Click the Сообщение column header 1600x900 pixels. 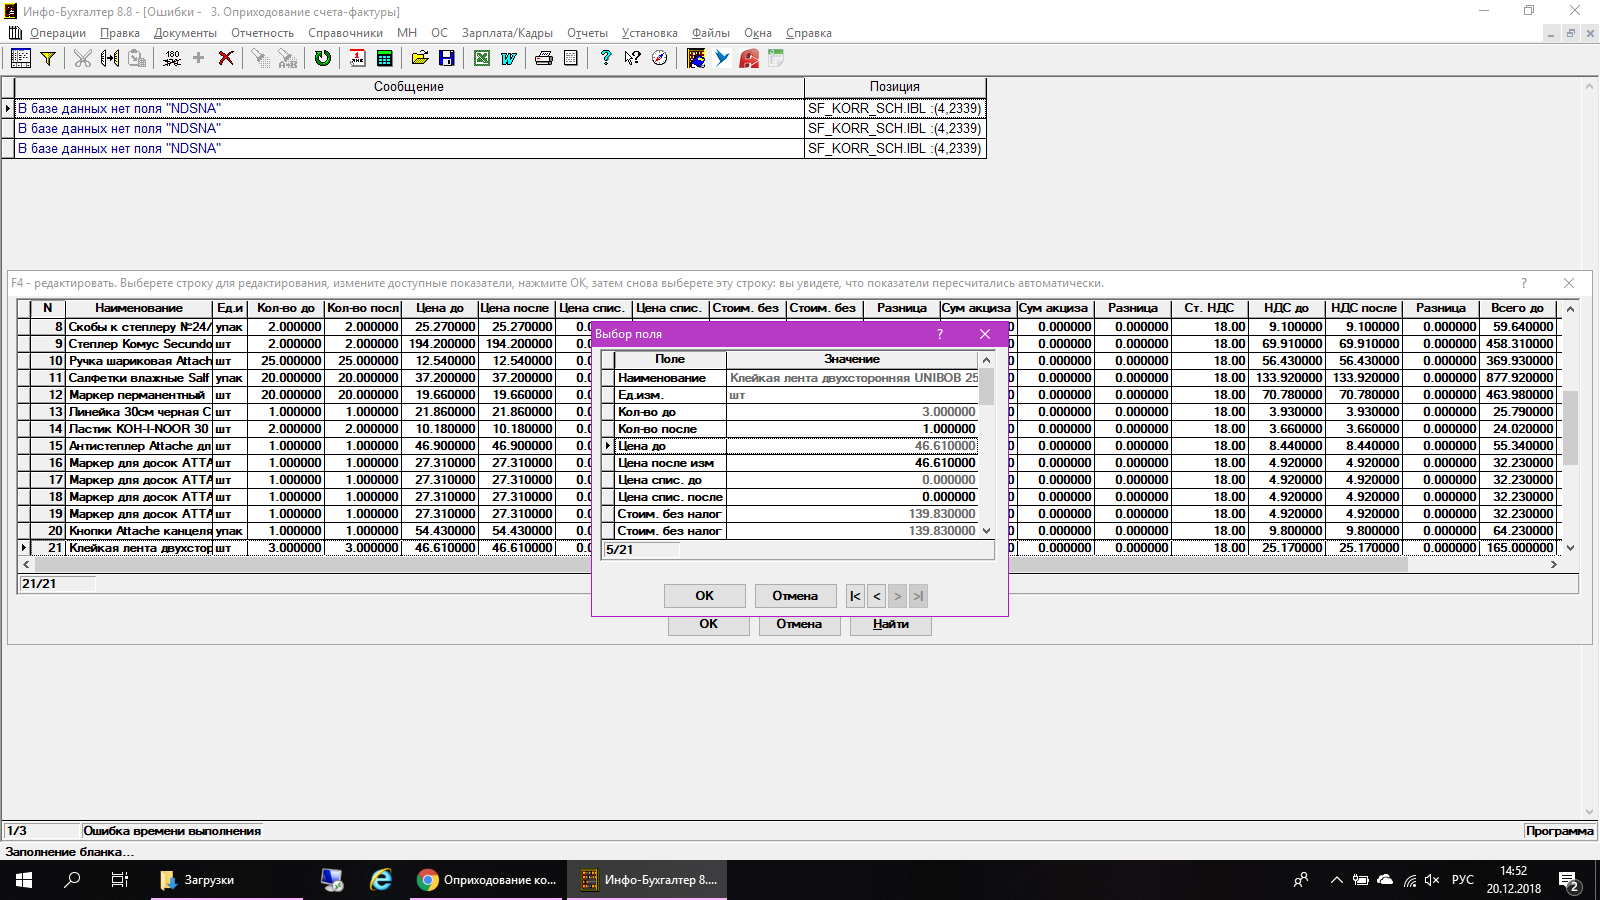tap(409, 87)
